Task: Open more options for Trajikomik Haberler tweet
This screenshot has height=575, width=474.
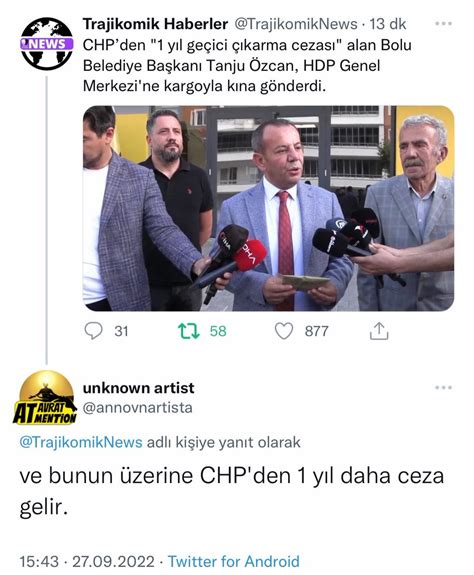Action: [x=443, y=23]
